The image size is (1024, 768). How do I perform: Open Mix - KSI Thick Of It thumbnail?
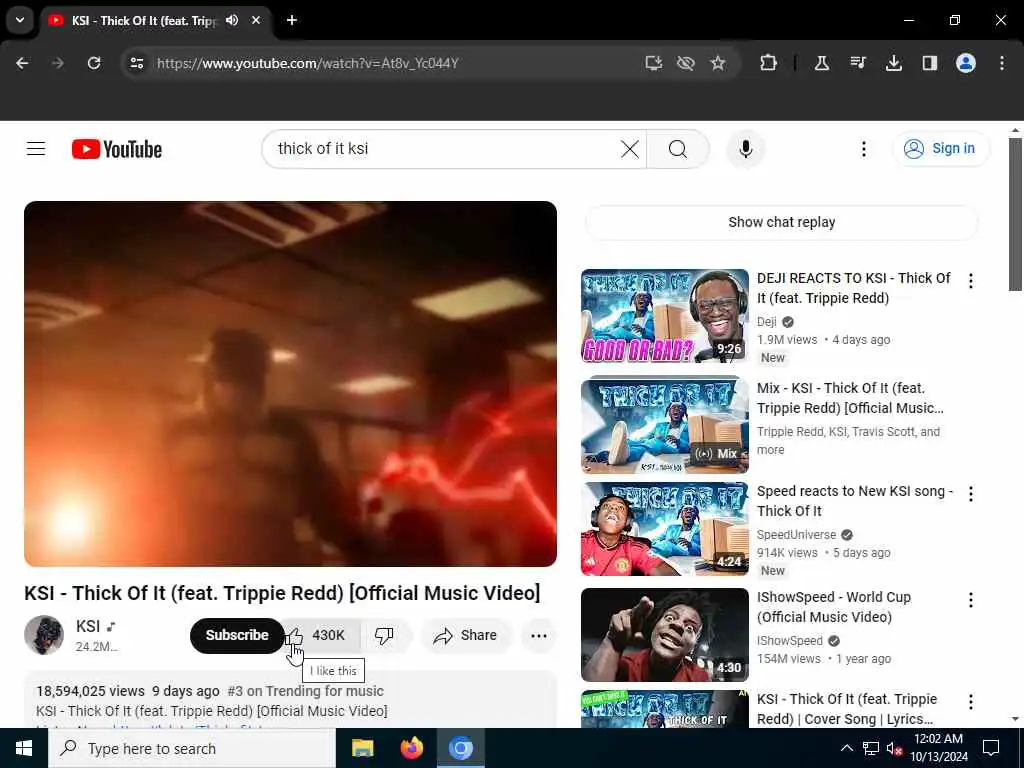(665, 424)
